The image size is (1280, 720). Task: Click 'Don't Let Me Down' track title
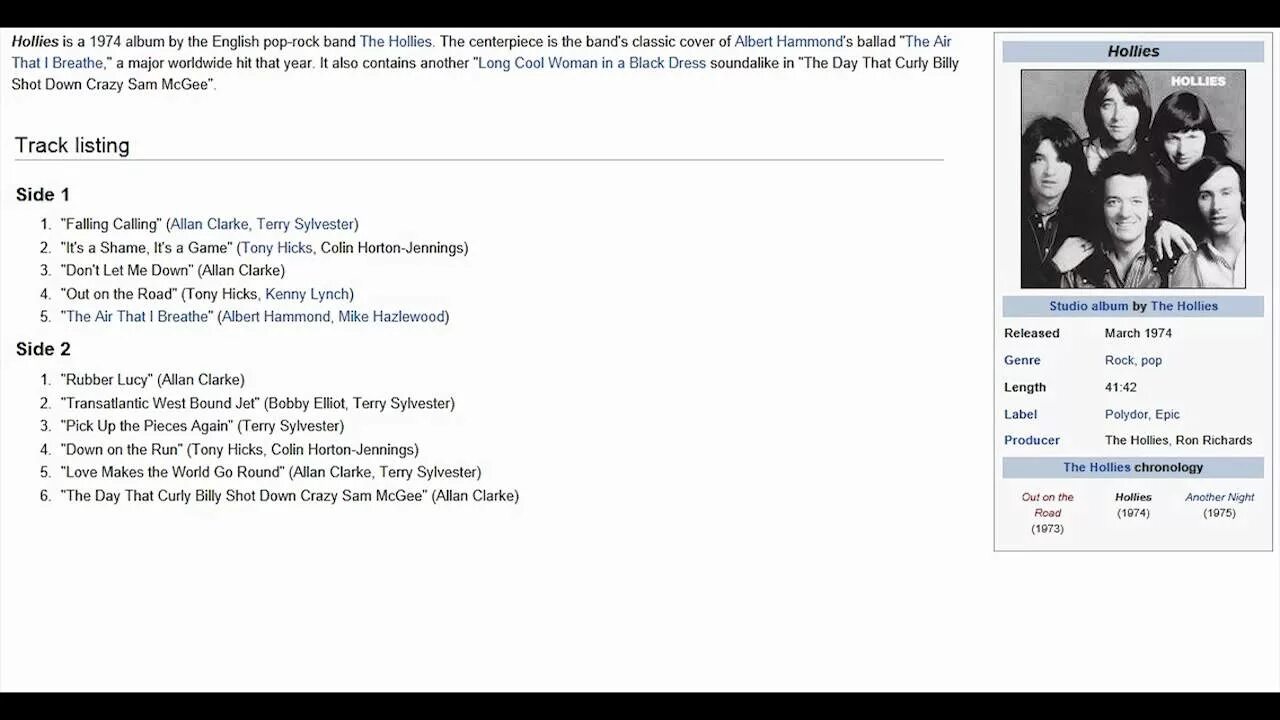click(127, 271)
